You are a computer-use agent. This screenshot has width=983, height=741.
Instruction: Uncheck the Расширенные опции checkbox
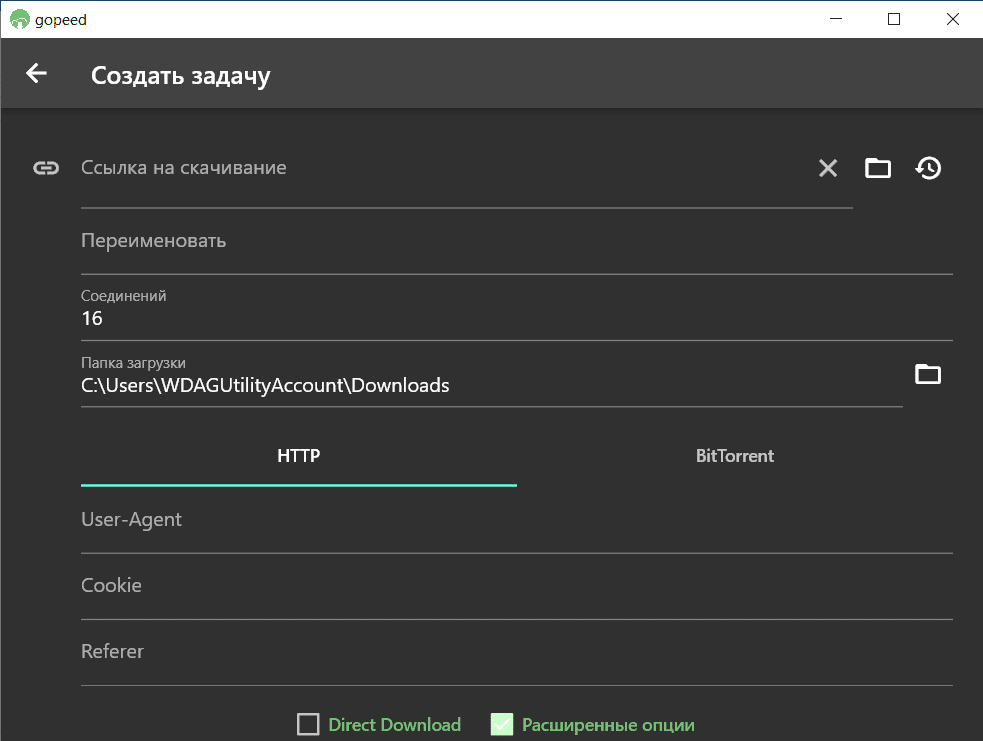click(x=502, y=724)
